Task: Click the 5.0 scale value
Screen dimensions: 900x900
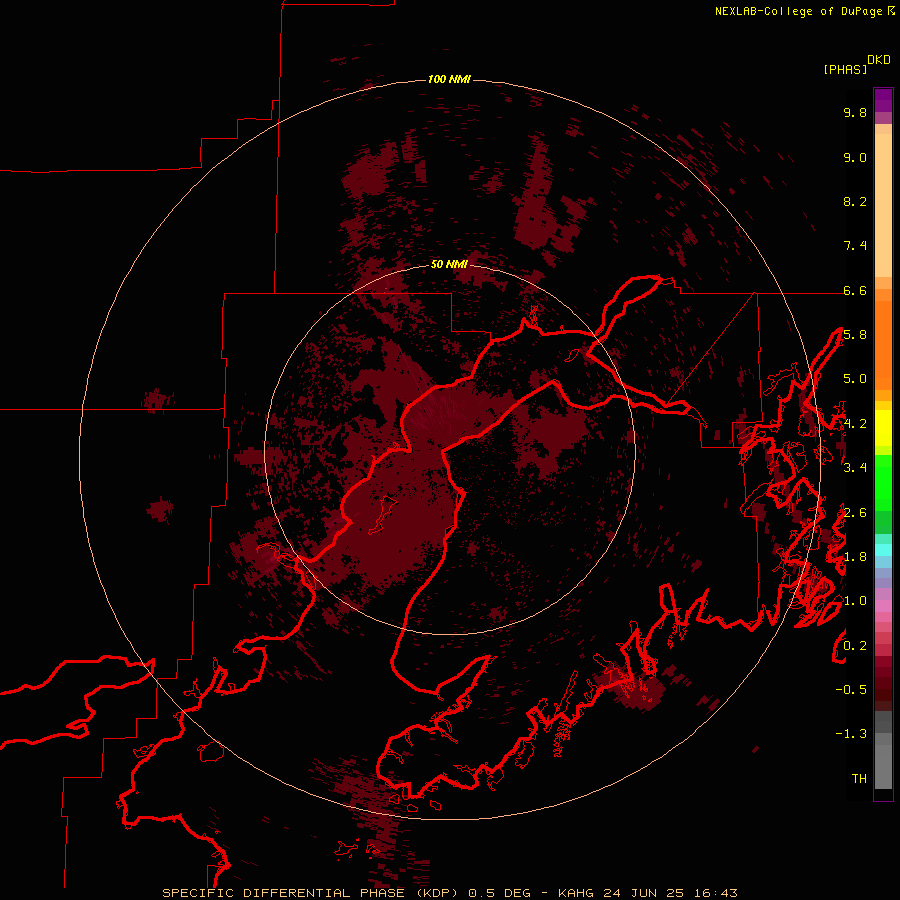Action: point(855,379)
